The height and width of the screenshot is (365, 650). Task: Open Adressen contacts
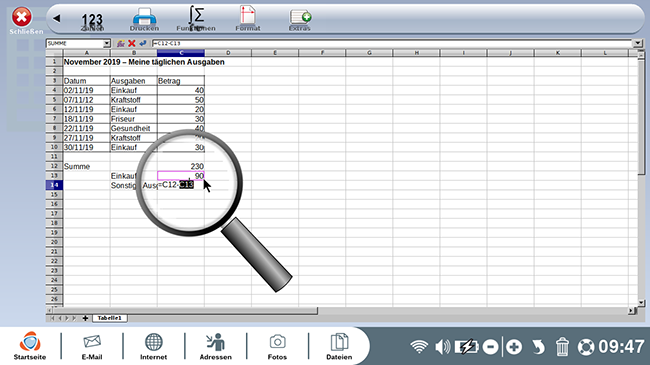[x=216, y=347]
